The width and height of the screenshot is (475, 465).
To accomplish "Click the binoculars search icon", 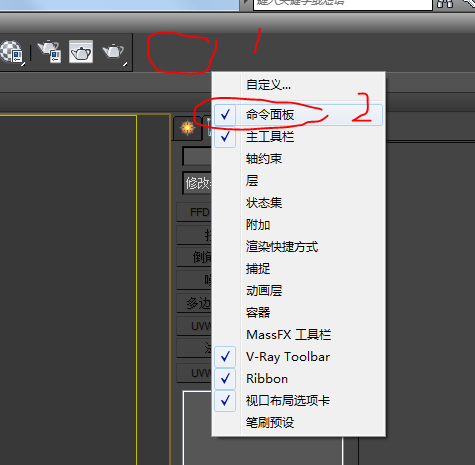I will point(445,4).
